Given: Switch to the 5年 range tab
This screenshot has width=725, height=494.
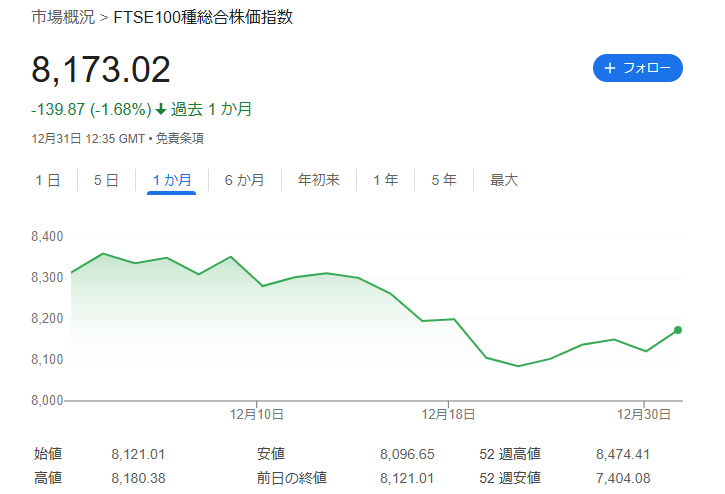Looking at the screenshot, I should tap(444, 180).
